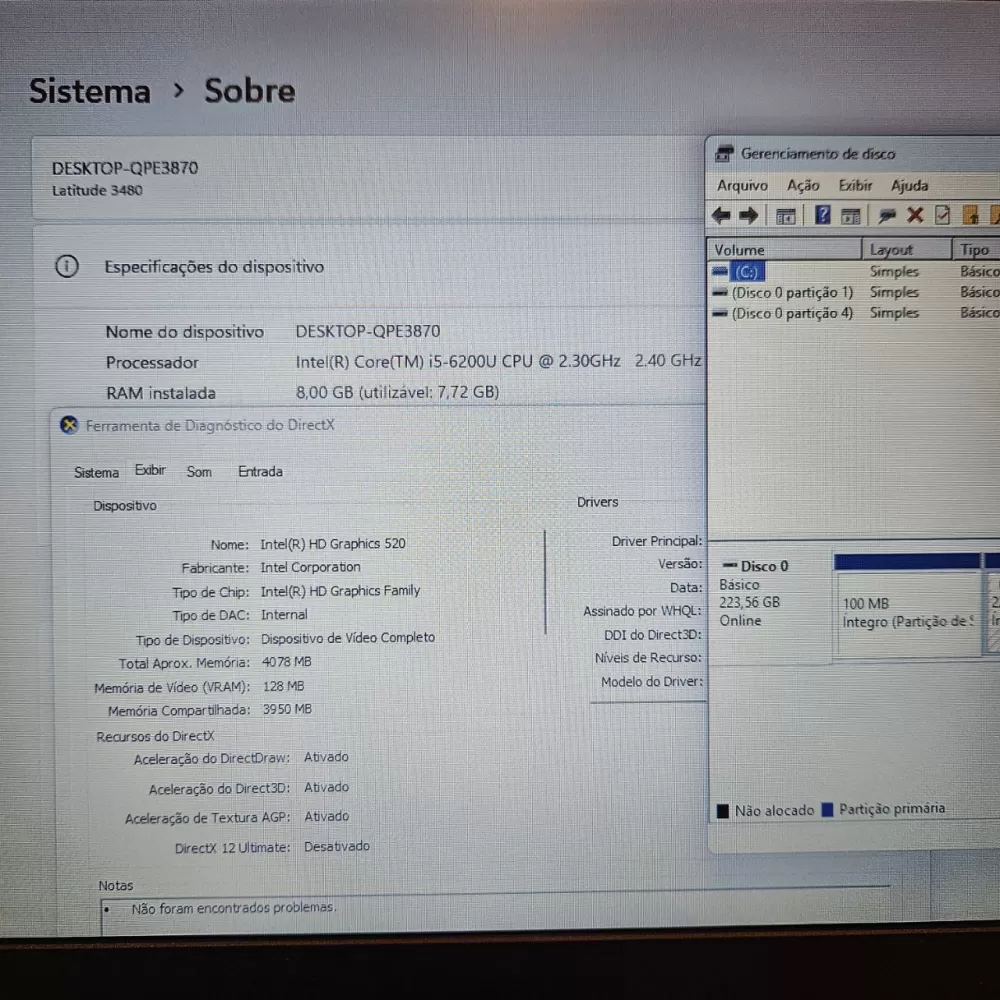Select the (C:) volume row

coord(747,271)
